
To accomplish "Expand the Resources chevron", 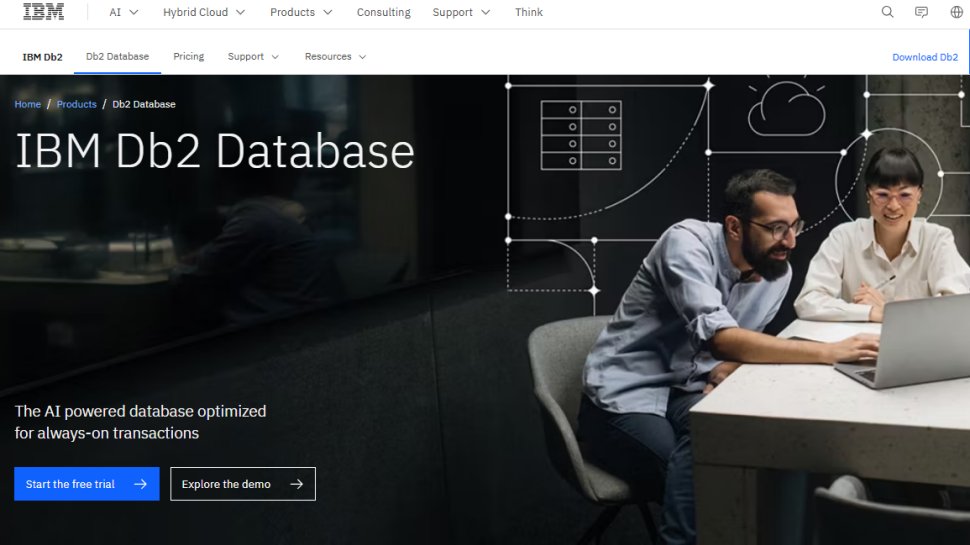I will (363, 57).
